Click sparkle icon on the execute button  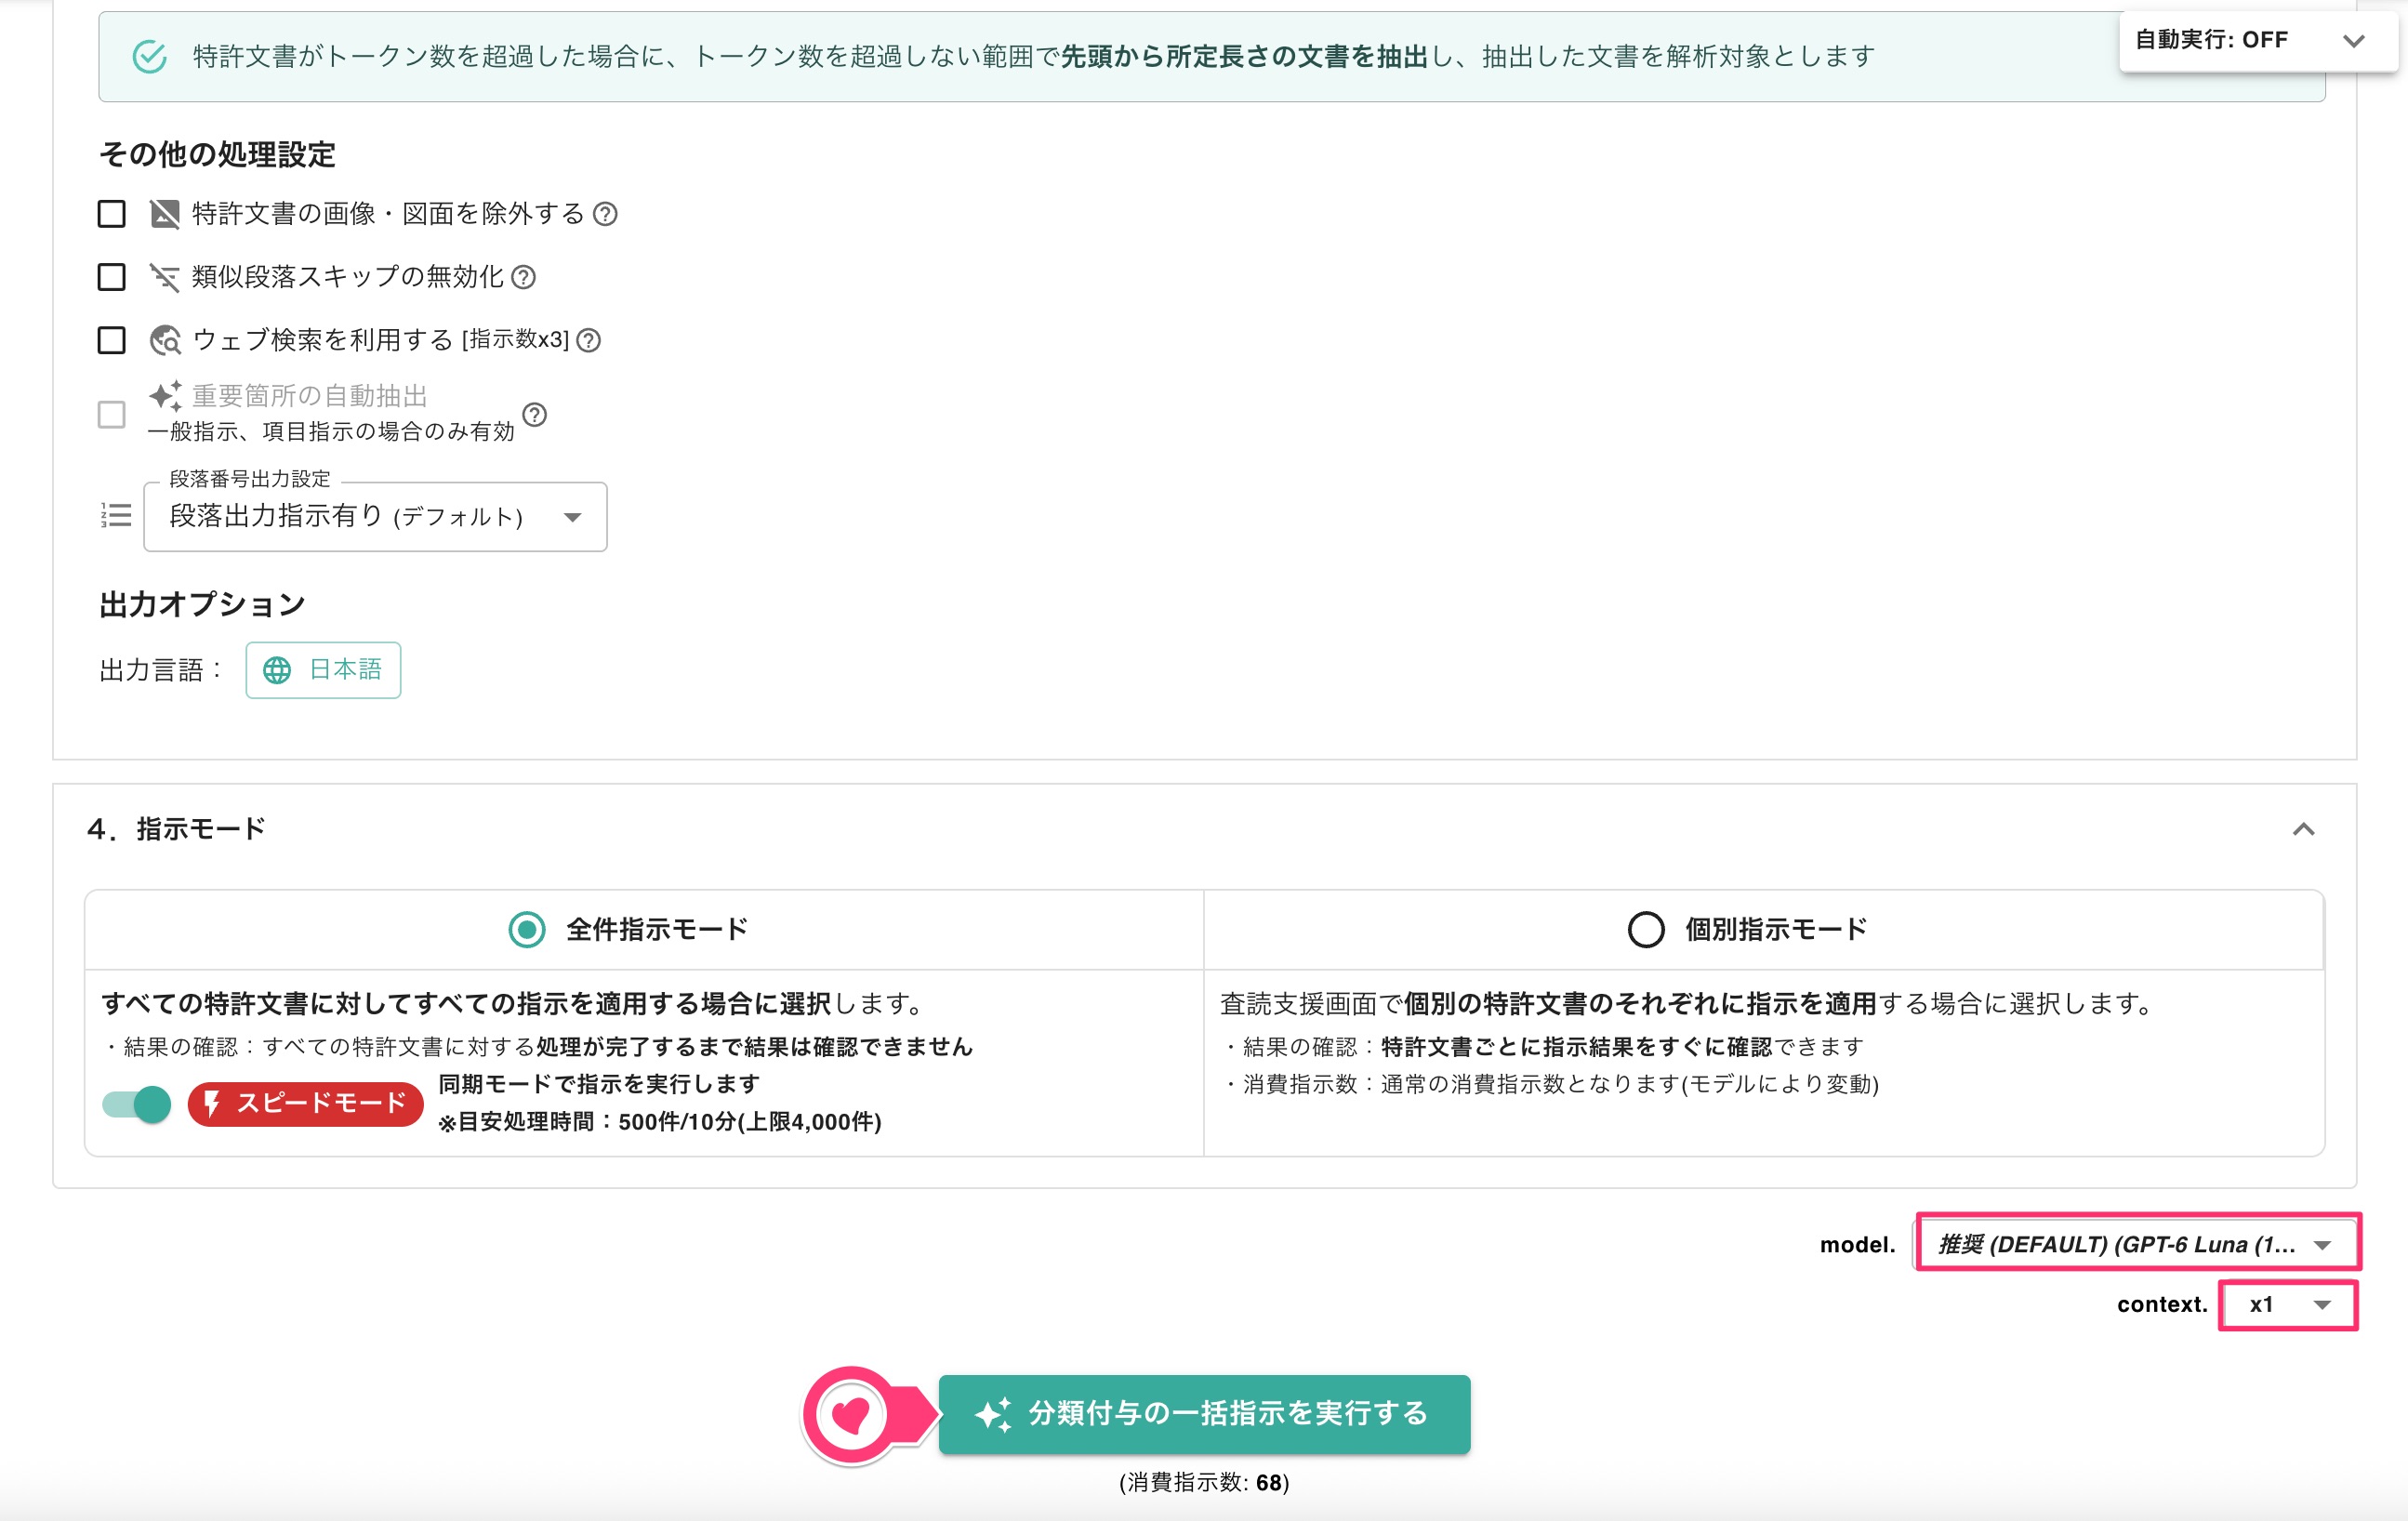pos(993,1414)
